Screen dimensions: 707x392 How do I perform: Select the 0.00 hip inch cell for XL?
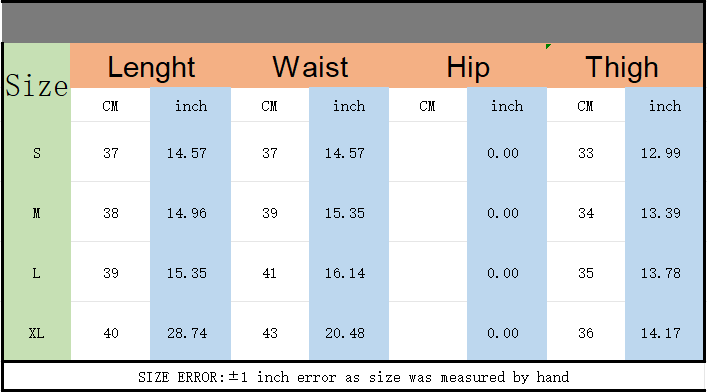[507, 332]
